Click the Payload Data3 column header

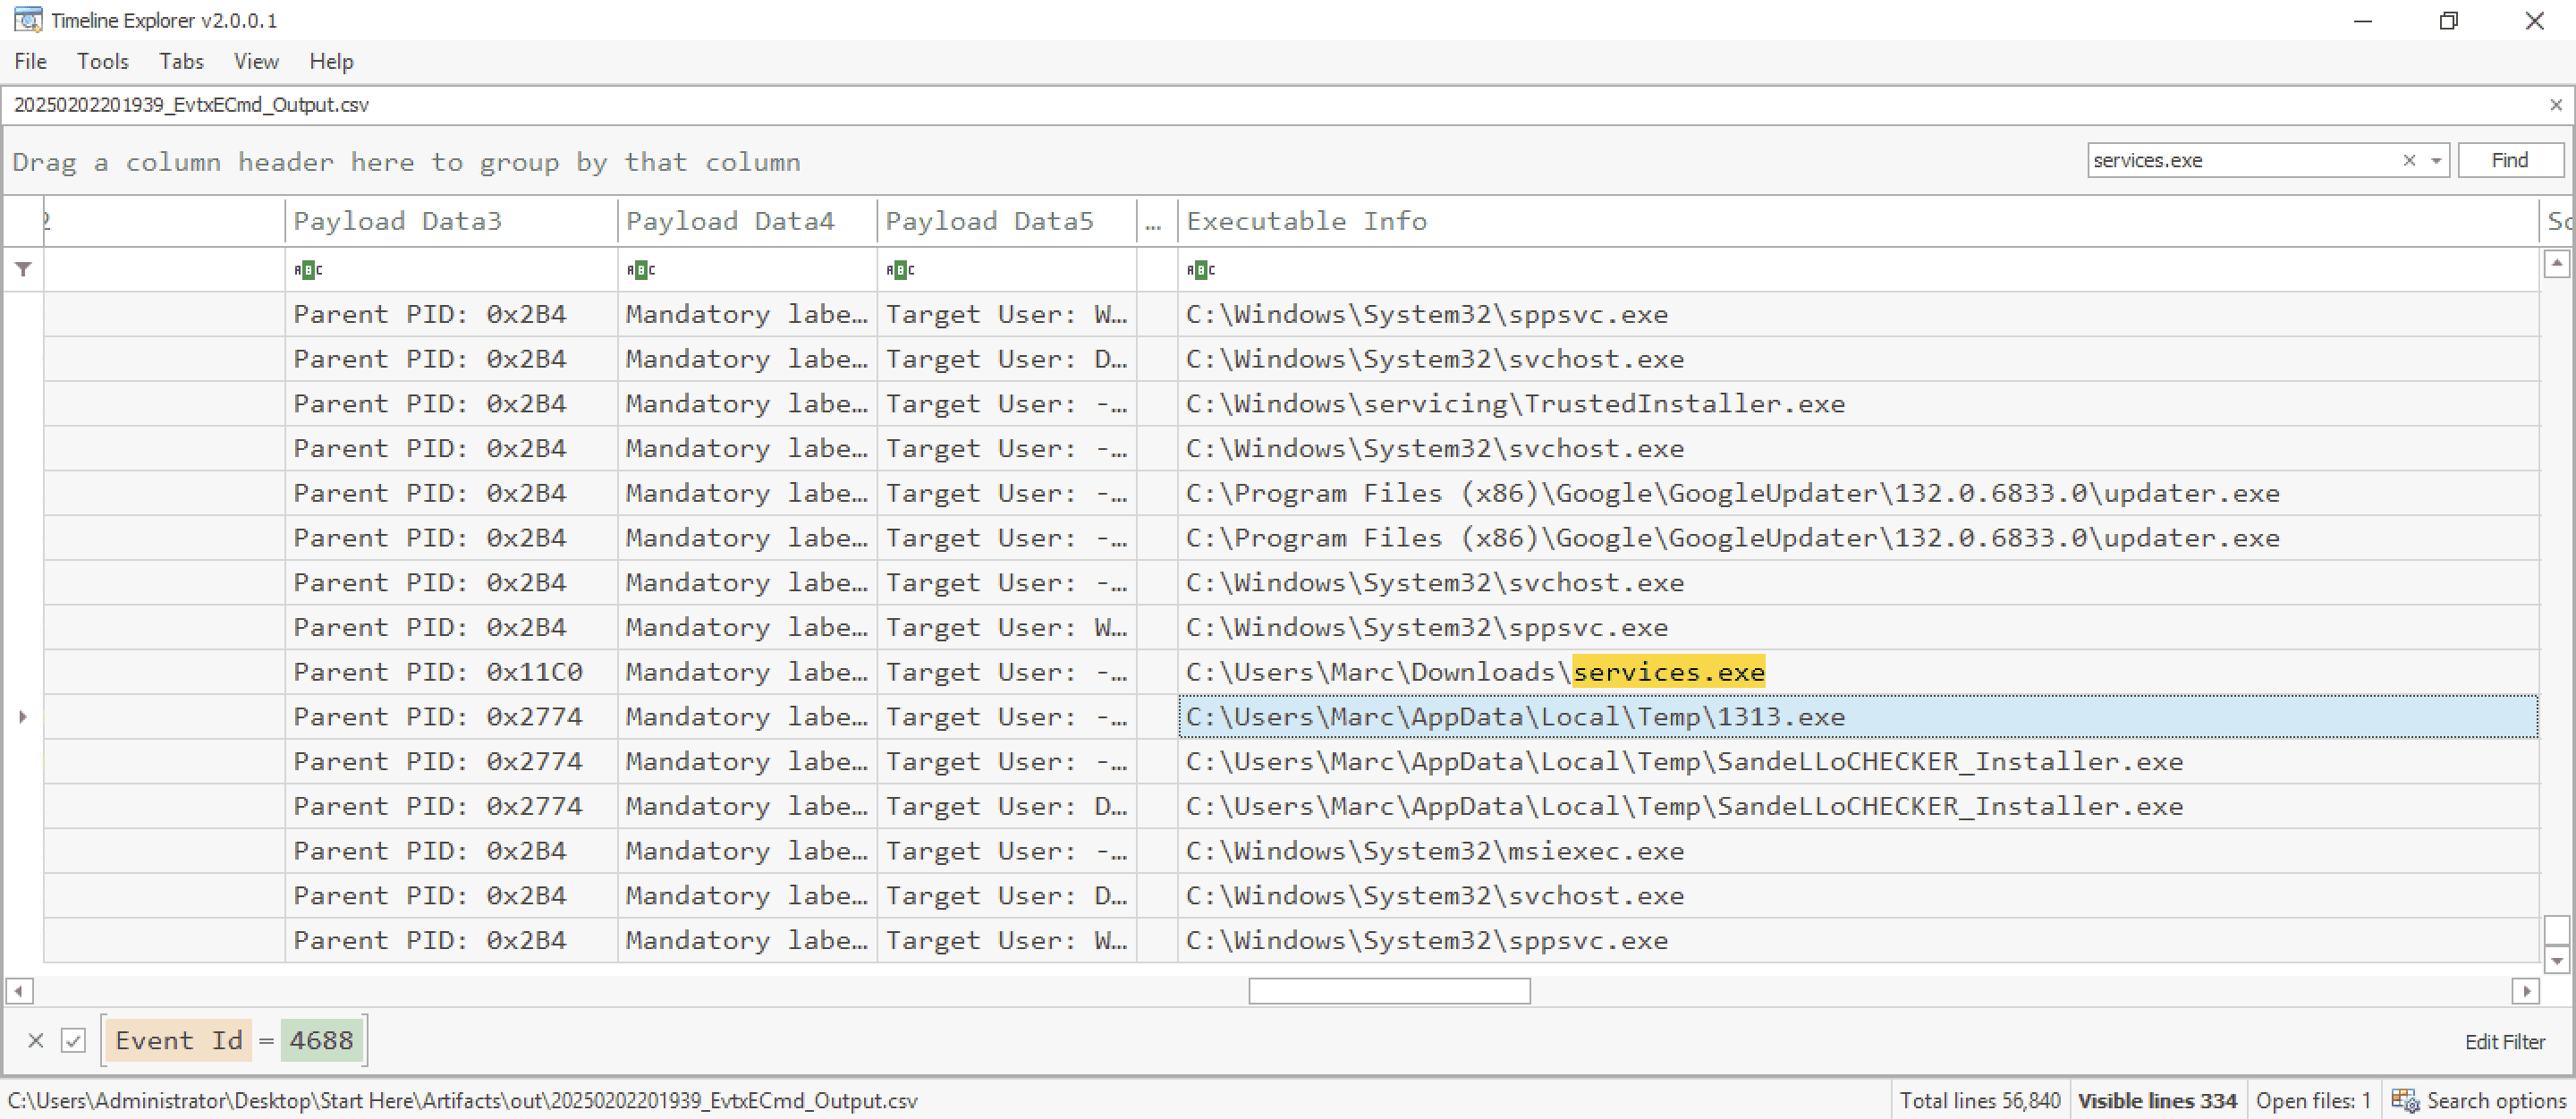pos(451,221)
